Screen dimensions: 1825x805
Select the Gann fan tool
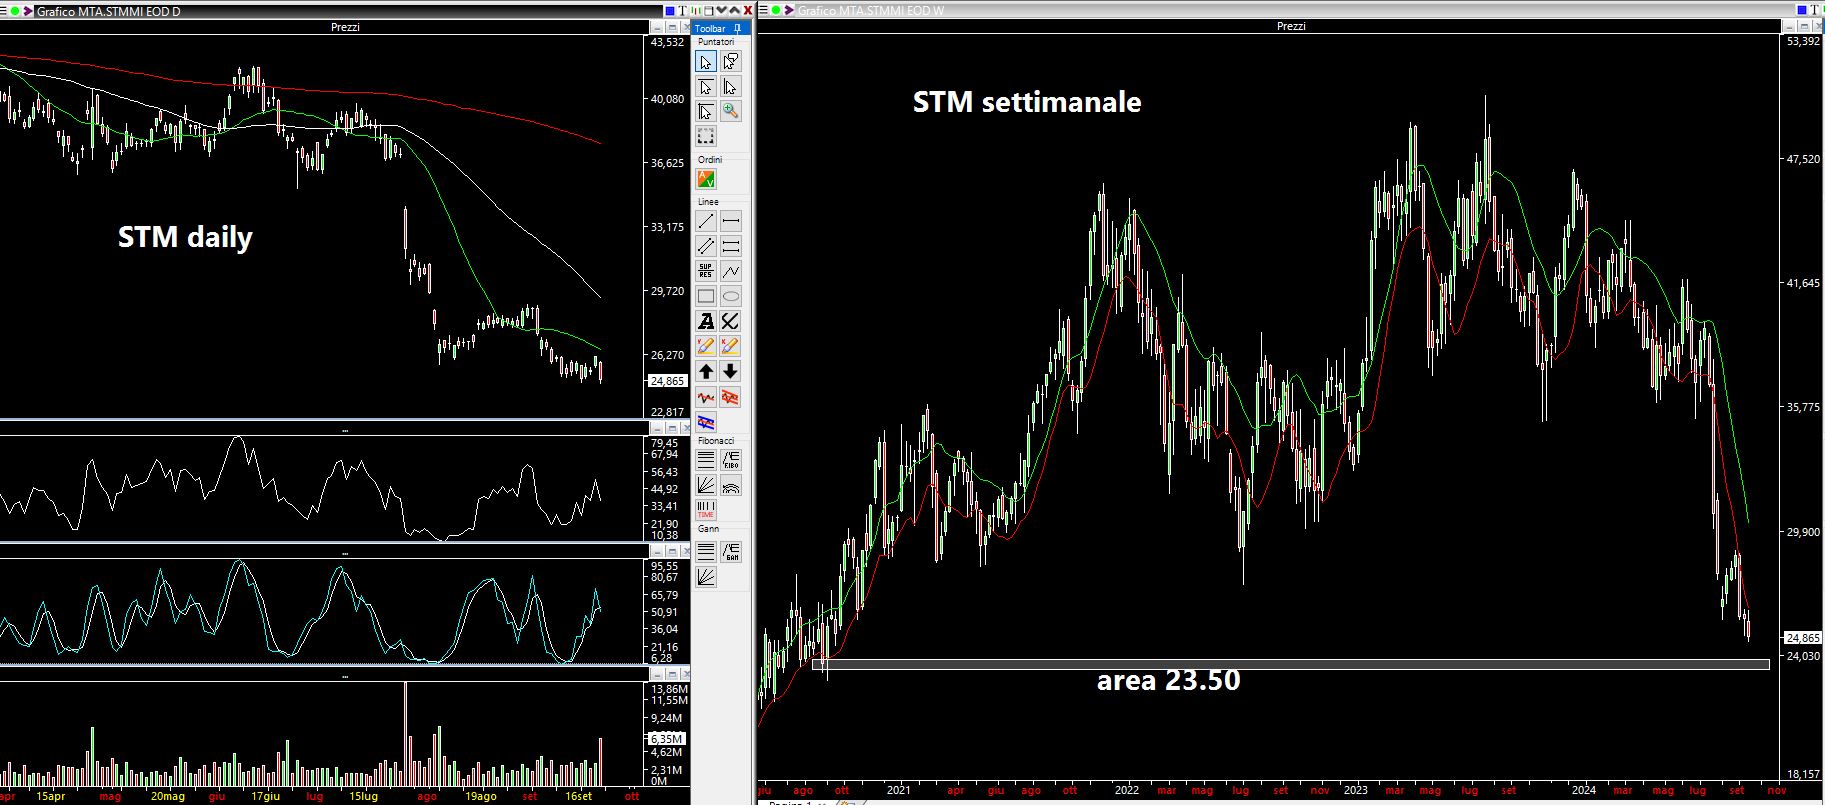coord(706,576)
